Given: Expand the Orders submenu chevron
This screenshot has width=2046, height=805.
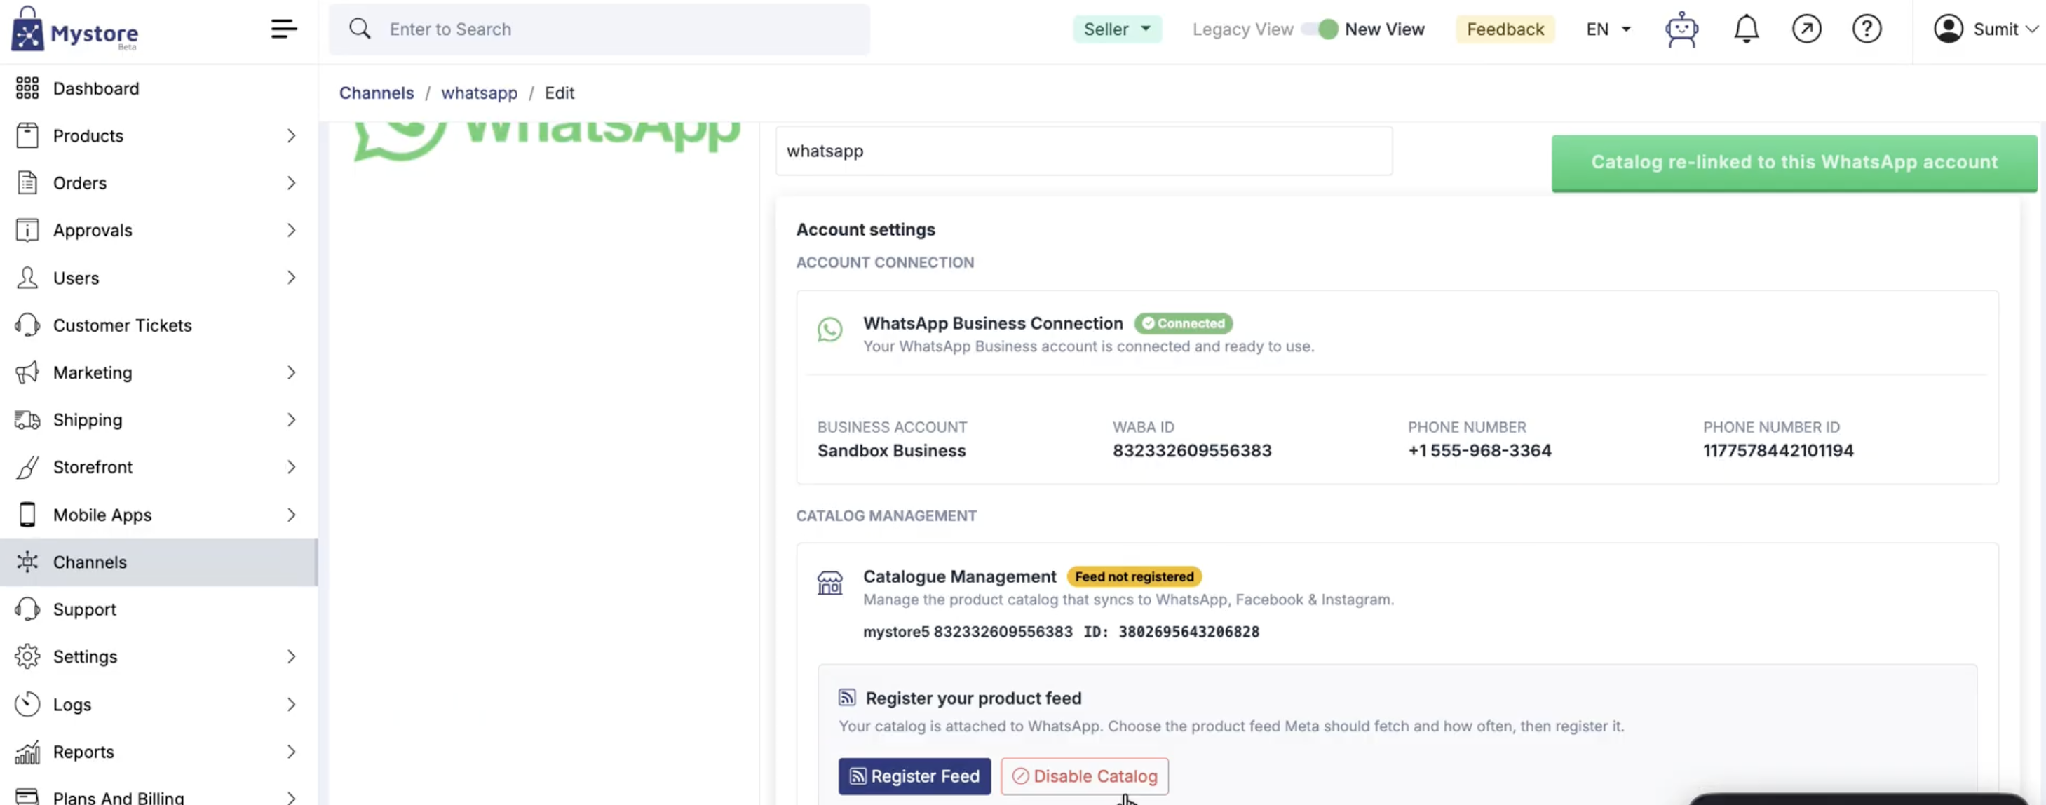Looking at the screenshot, I should tap(291, 183).
